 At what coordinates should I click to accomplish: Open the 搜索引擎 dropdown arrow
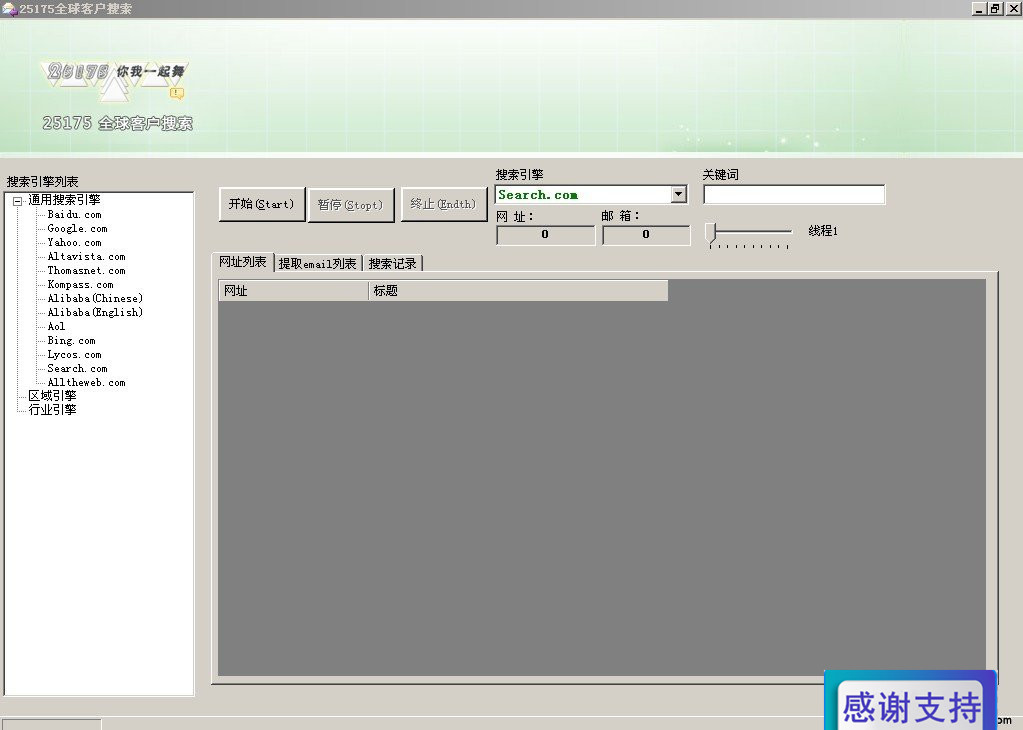coord(679,194)
